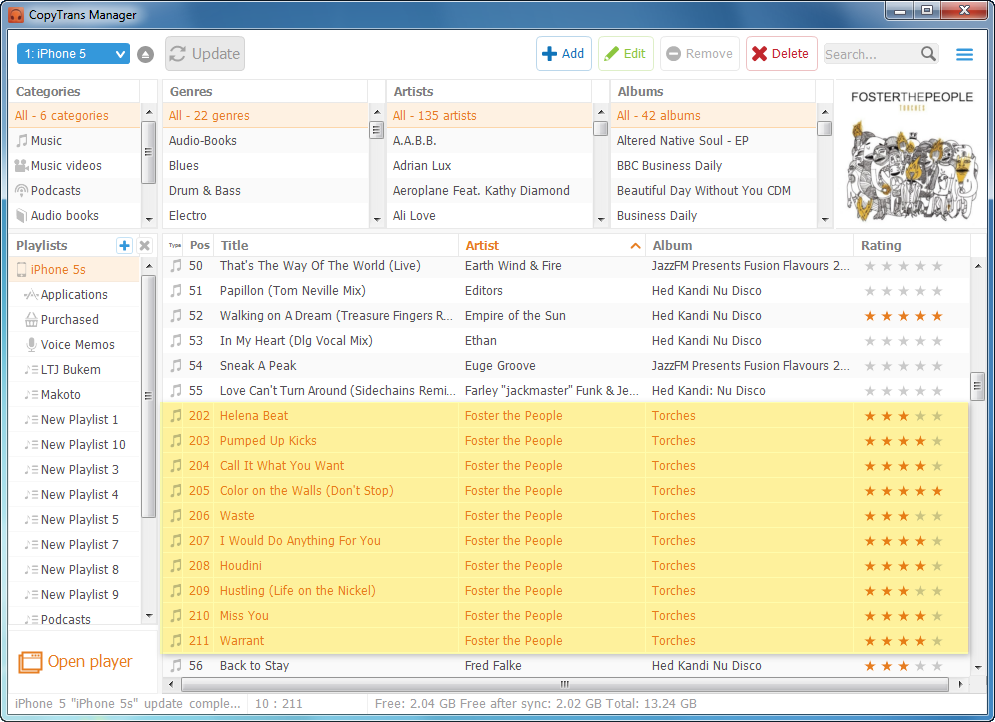Click the Genres list down arrow
The height and width of the screenshot is (722, 995).
click(377, 220)
